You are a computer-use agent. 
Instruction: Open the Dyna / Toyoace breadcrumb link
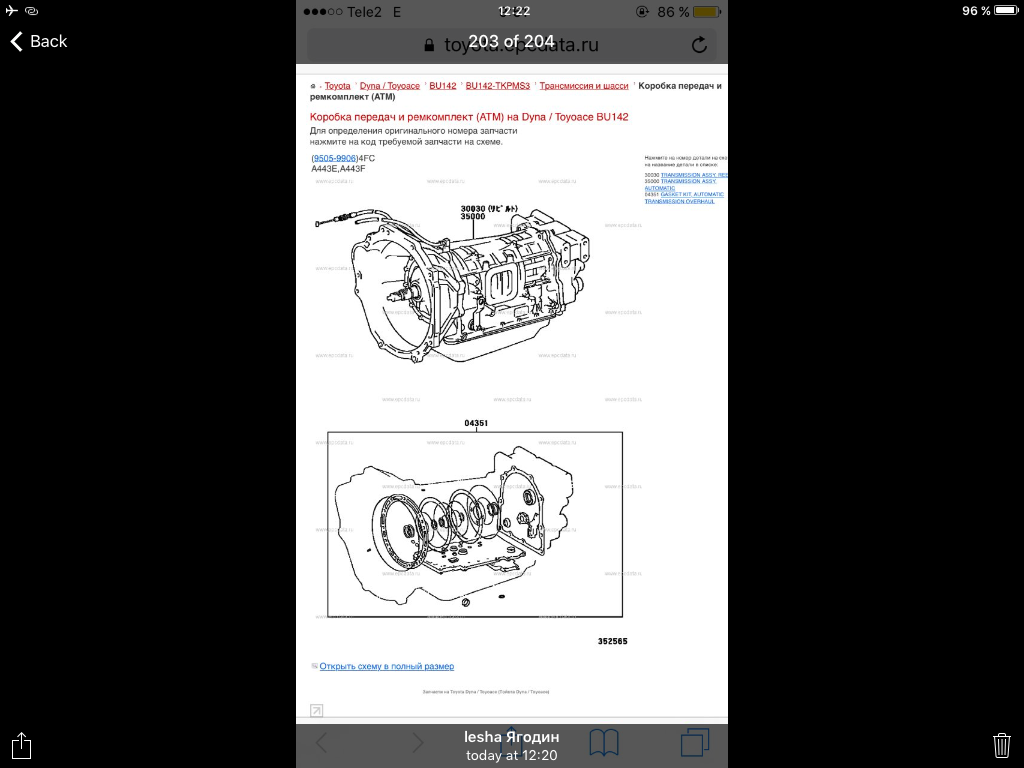coord(389,86)
